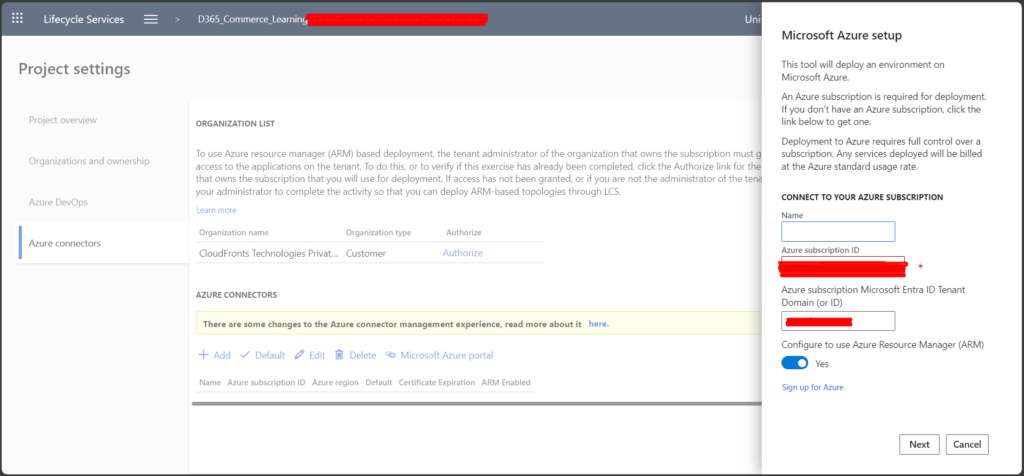This screenshot has width=1024, height=476.
Task: Click the link icon beside Microsoft Azure portal
Action: [391, 355]
